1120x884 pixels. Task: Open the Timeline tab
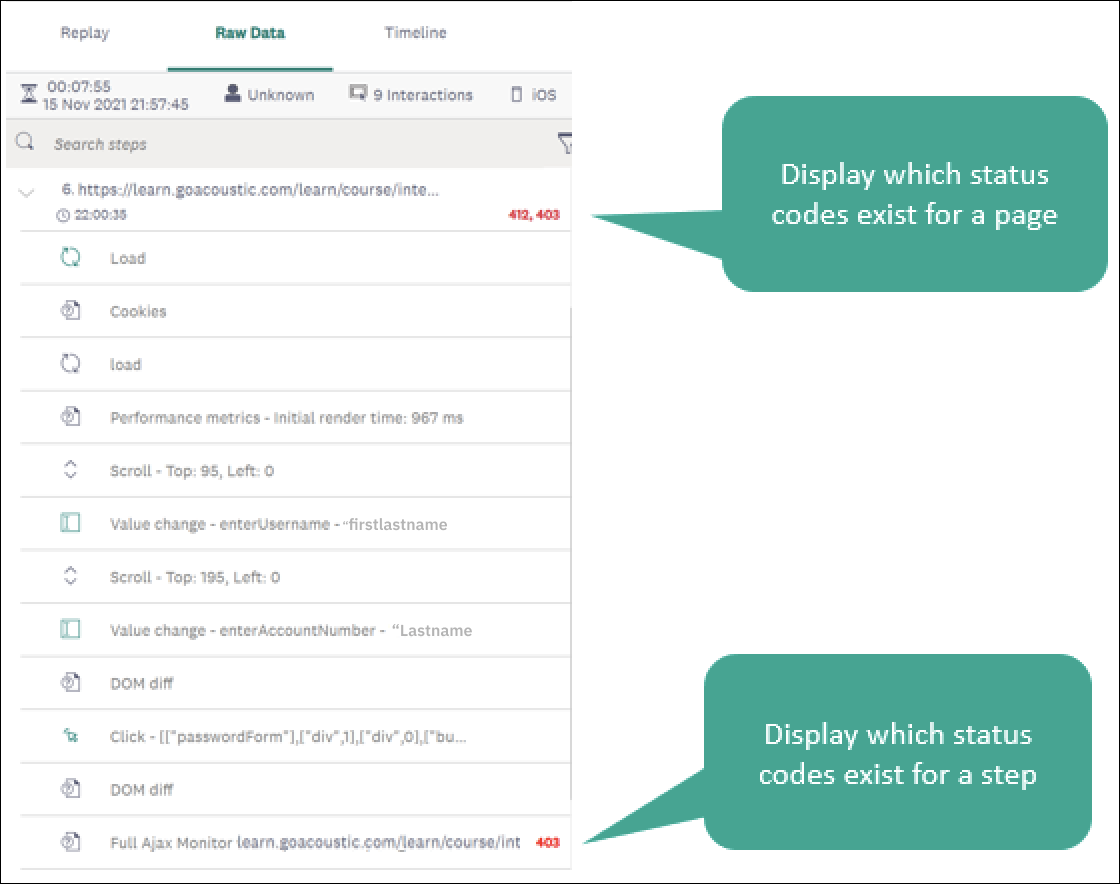(x=415, y=33)
